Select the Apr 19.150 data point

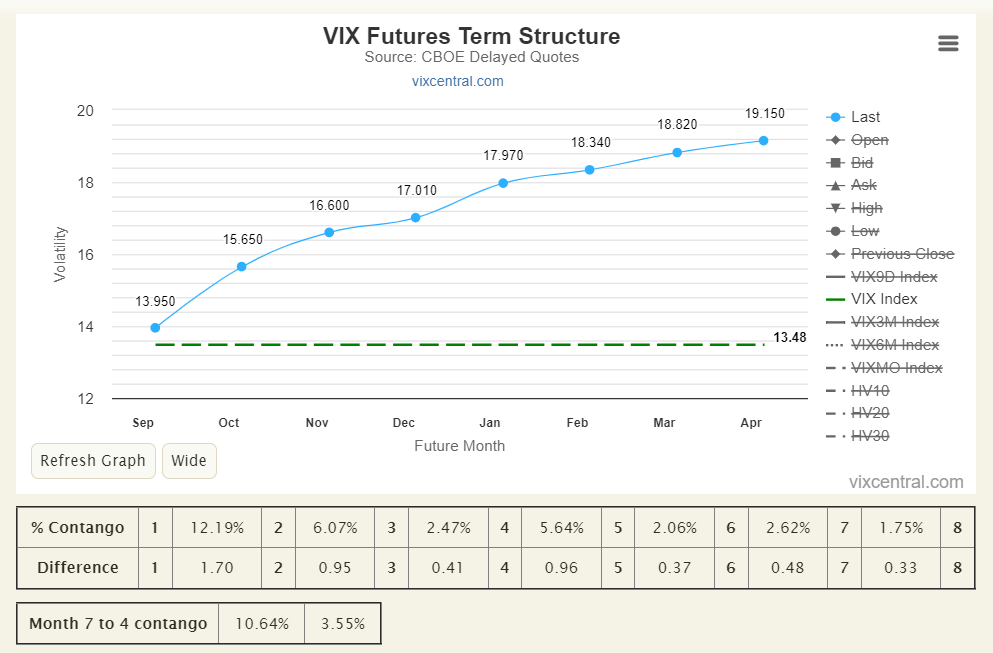pos(763,141)
